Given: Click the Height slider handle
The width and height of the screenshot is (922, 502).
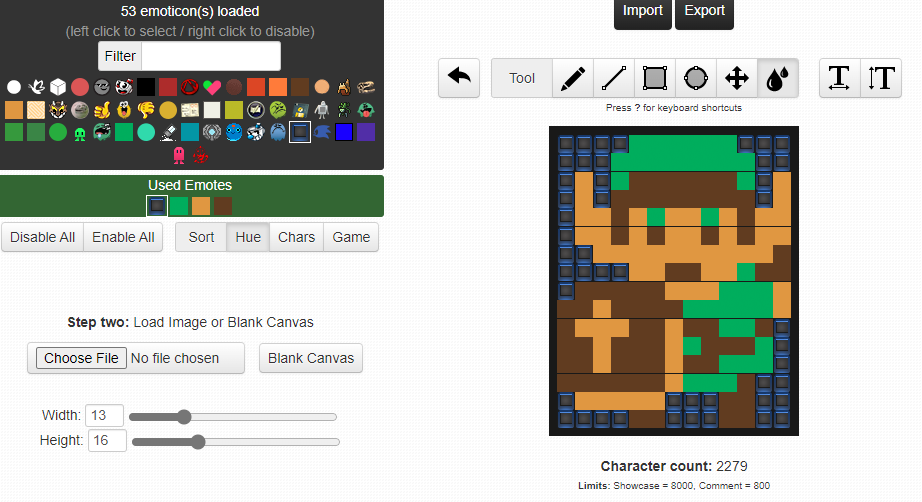Looking at the screenshot, I should [198, 441].
